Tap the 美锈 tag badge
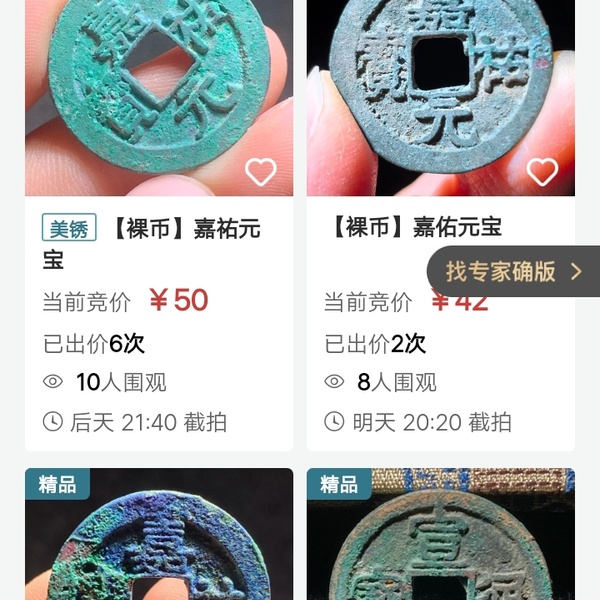This screenshot has height=600, width=600. tap(69, 227)
